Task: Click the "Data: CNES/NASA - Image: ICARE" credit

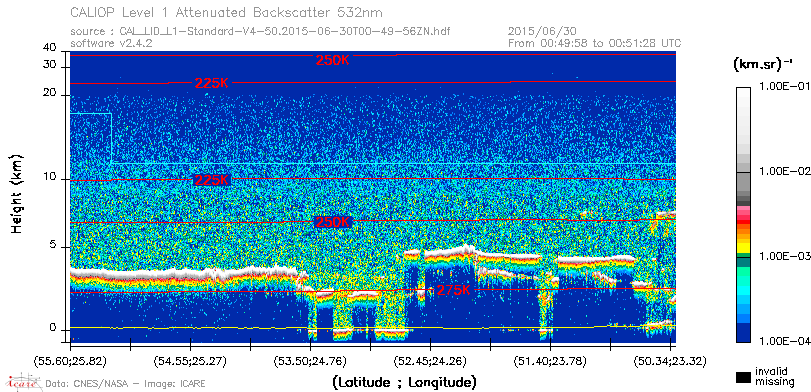Action: pos(126,384)
